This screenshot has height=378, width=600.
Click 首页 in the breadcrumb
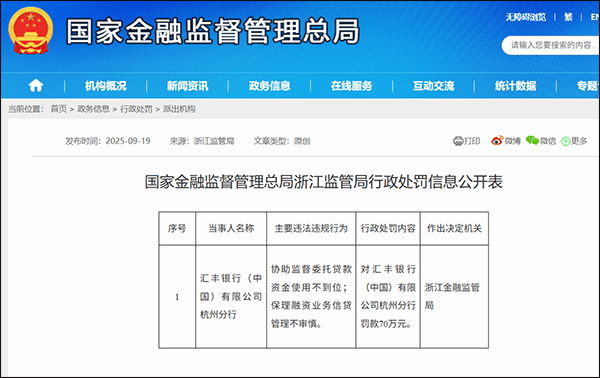[59, 109]
